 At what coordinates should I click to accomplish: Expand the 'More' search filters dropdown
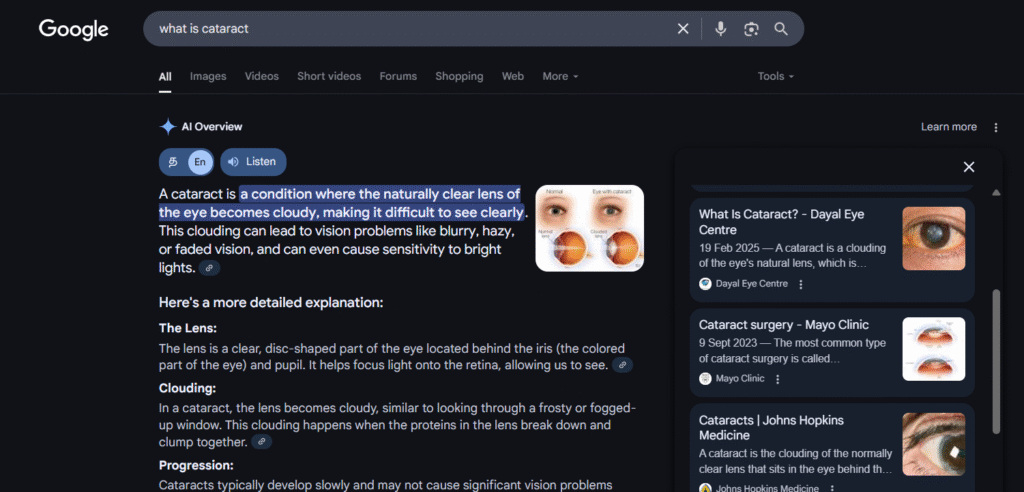pyautogui.click(x=560, y=76)
